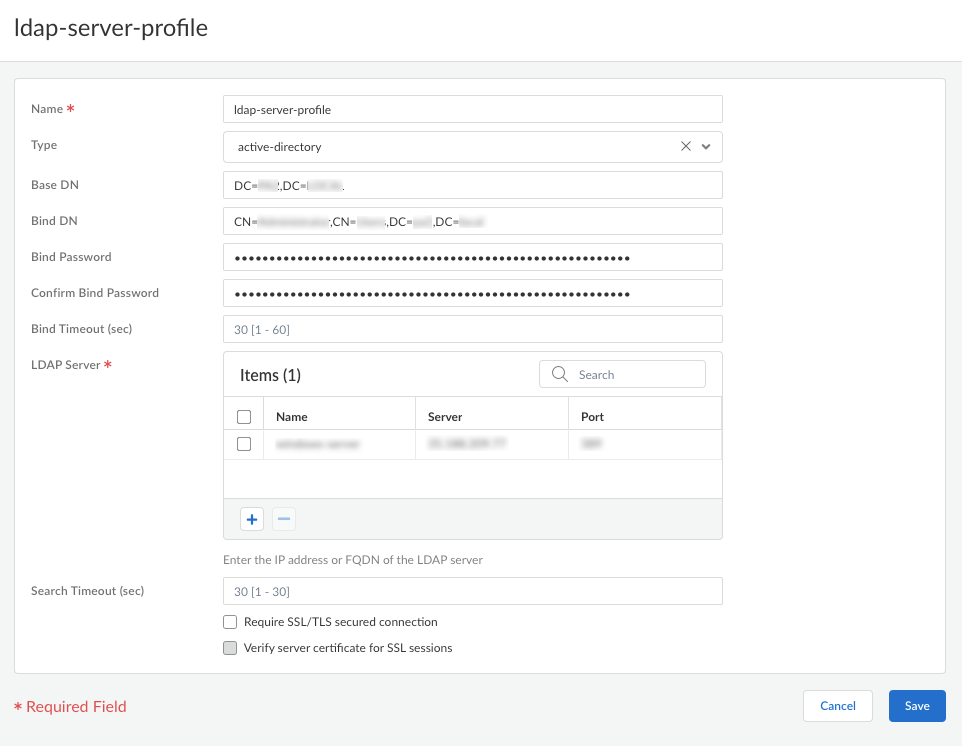This screenshot has height=746, width=962.
Task: Click the Port column header
Action: pyautogui.click(x=593, y=417)
